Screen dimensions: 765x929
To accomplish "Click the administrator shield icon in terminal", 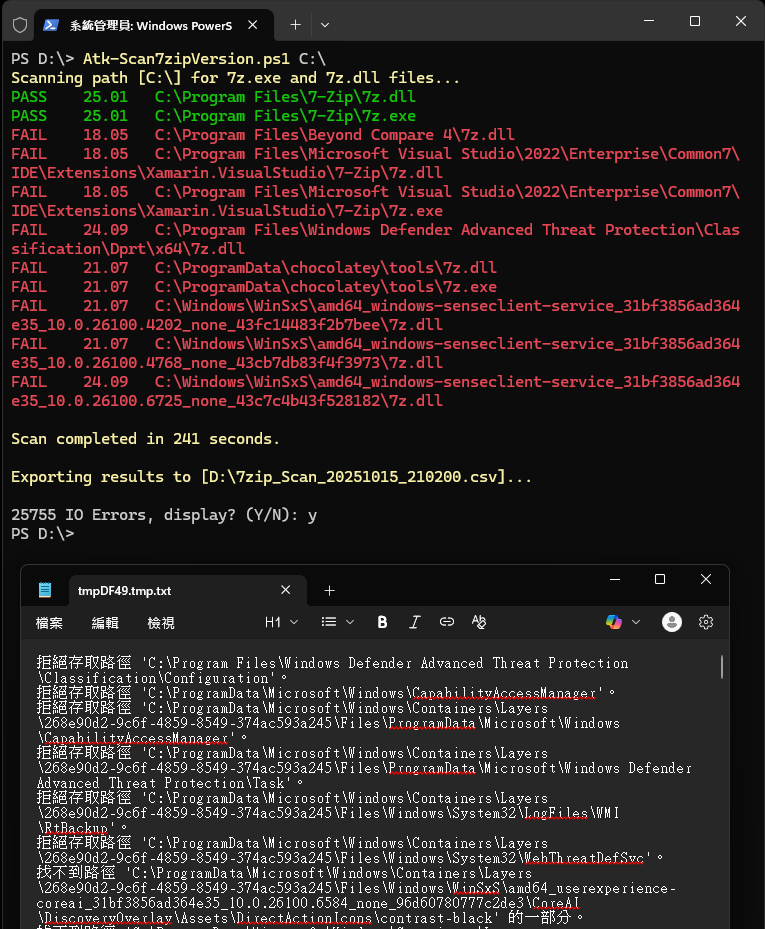I will click(x=19, y=24).
